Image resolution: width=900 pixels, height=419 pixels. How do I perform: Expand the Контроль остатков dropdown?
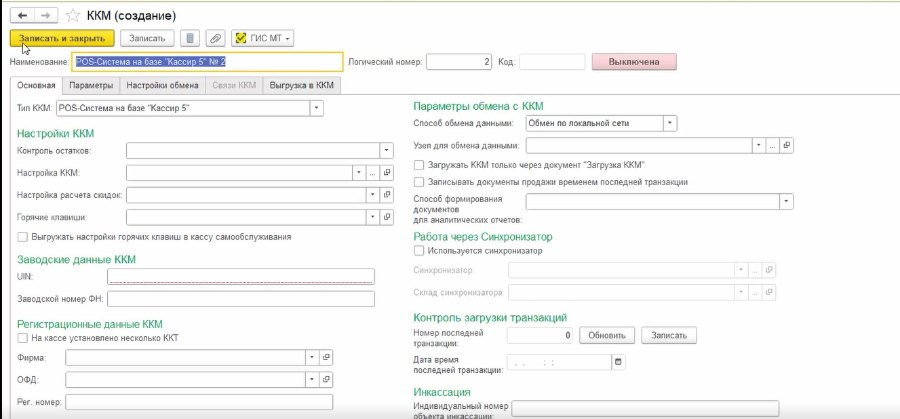point(387,150)
